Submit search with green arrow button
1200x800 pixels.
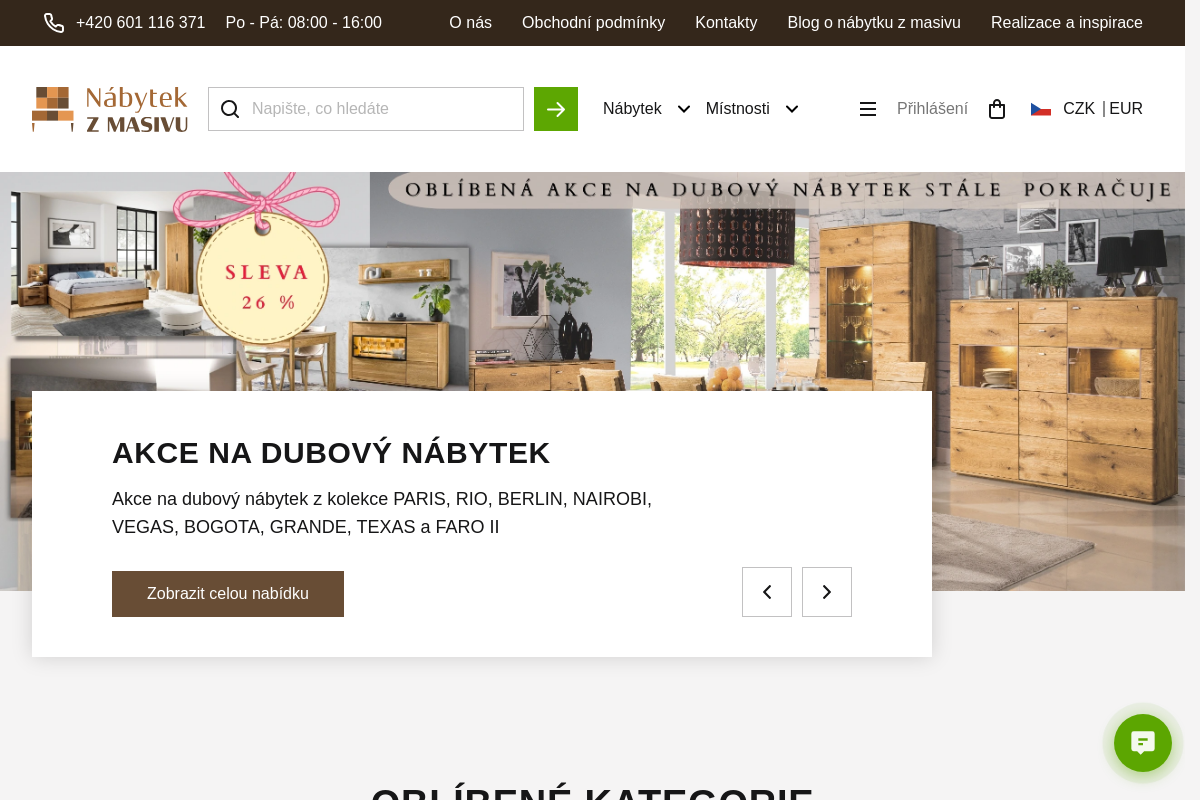tap(556, 109)
